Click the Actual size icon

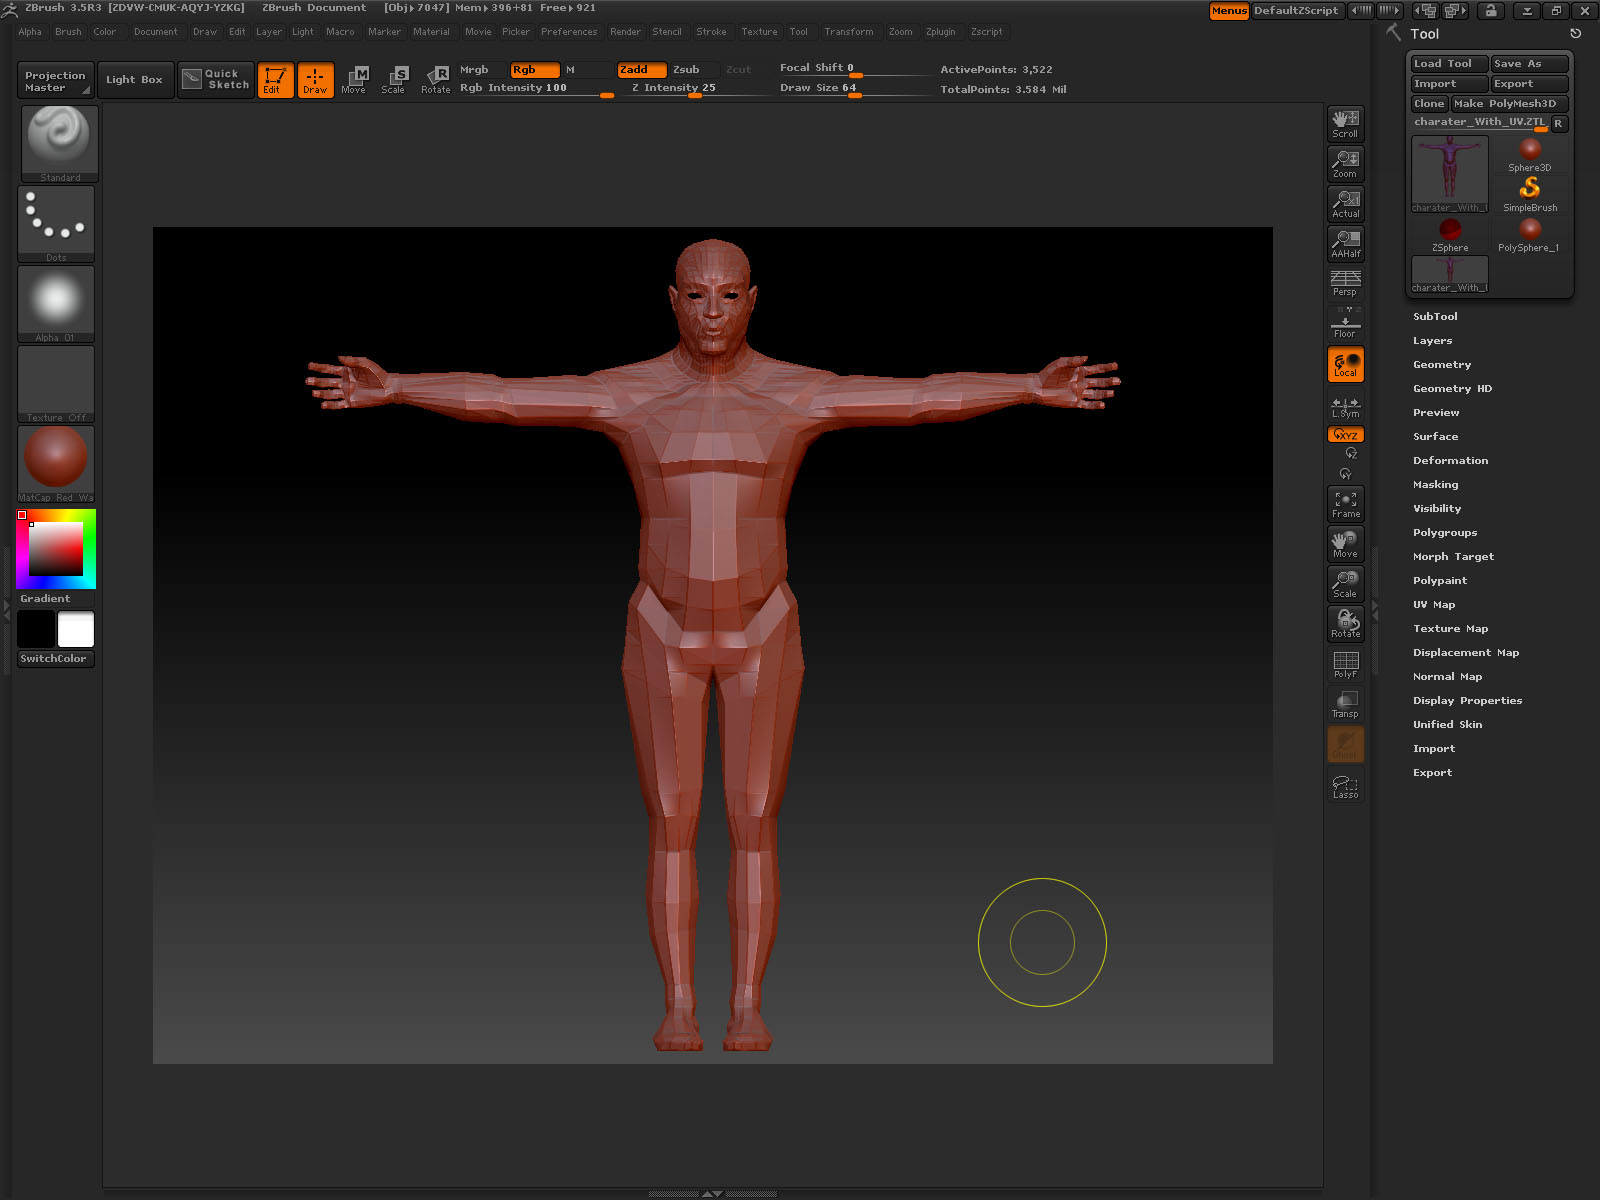(1345, 204)
